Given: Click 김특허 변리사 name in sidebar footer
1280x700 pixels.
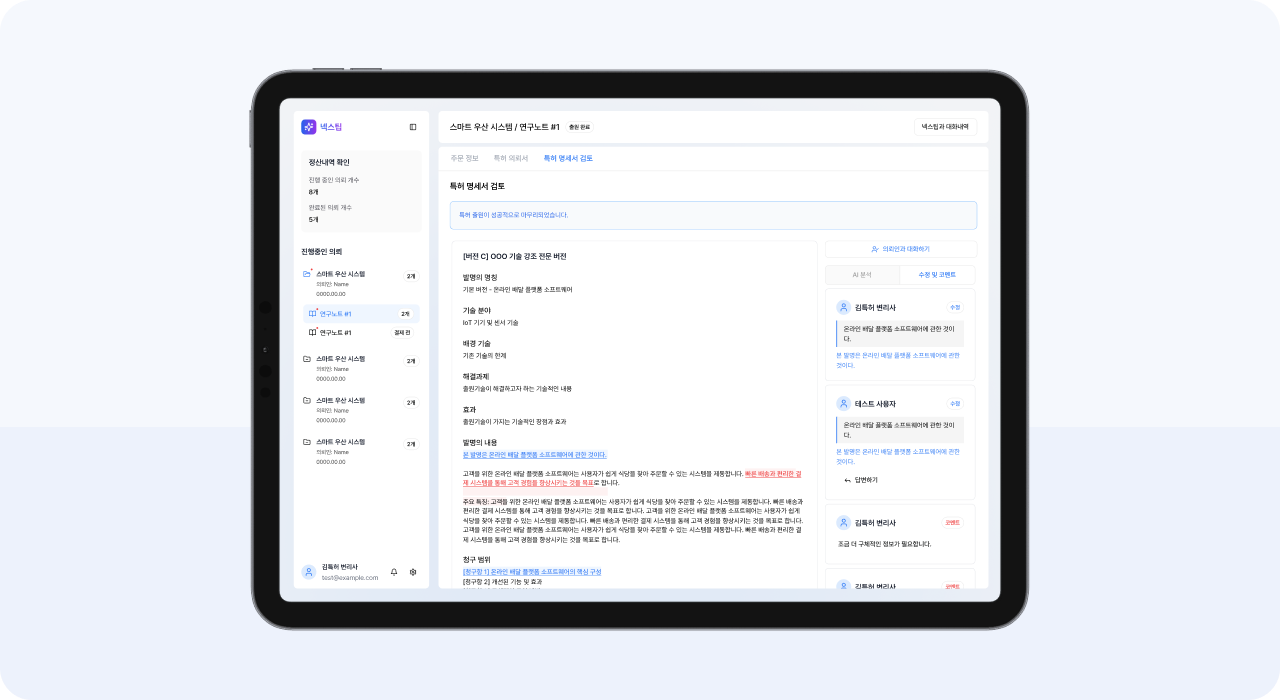Looking at the screenshot, I should 340,567.
